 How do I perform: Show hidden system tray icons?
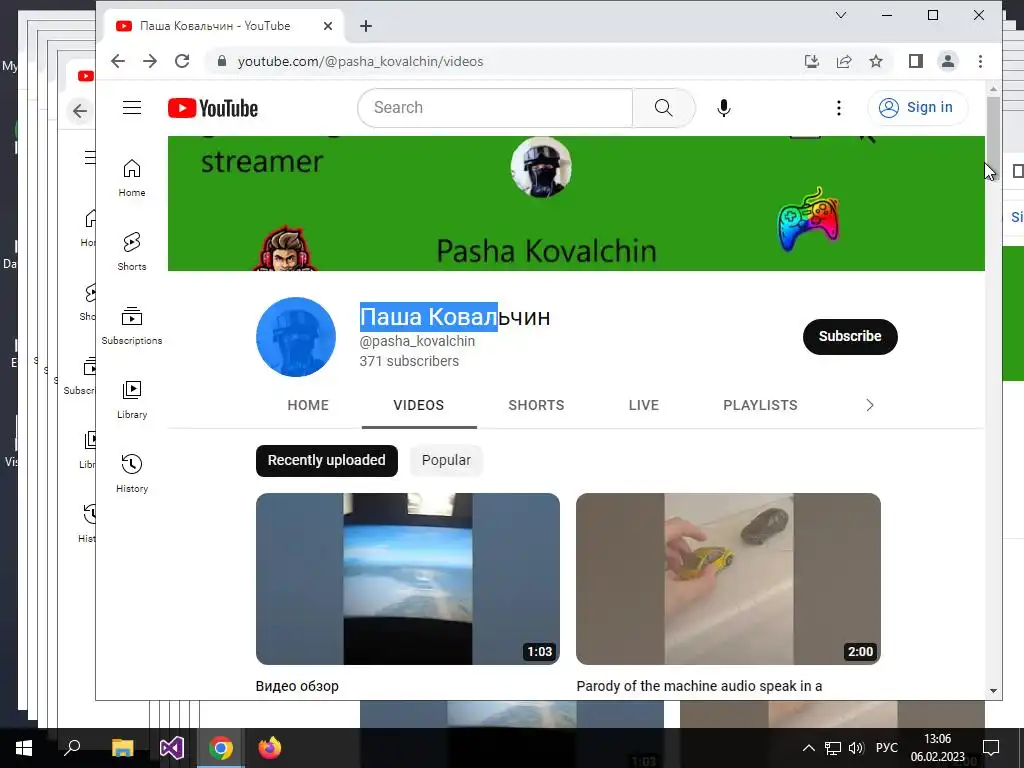(808, 748)
